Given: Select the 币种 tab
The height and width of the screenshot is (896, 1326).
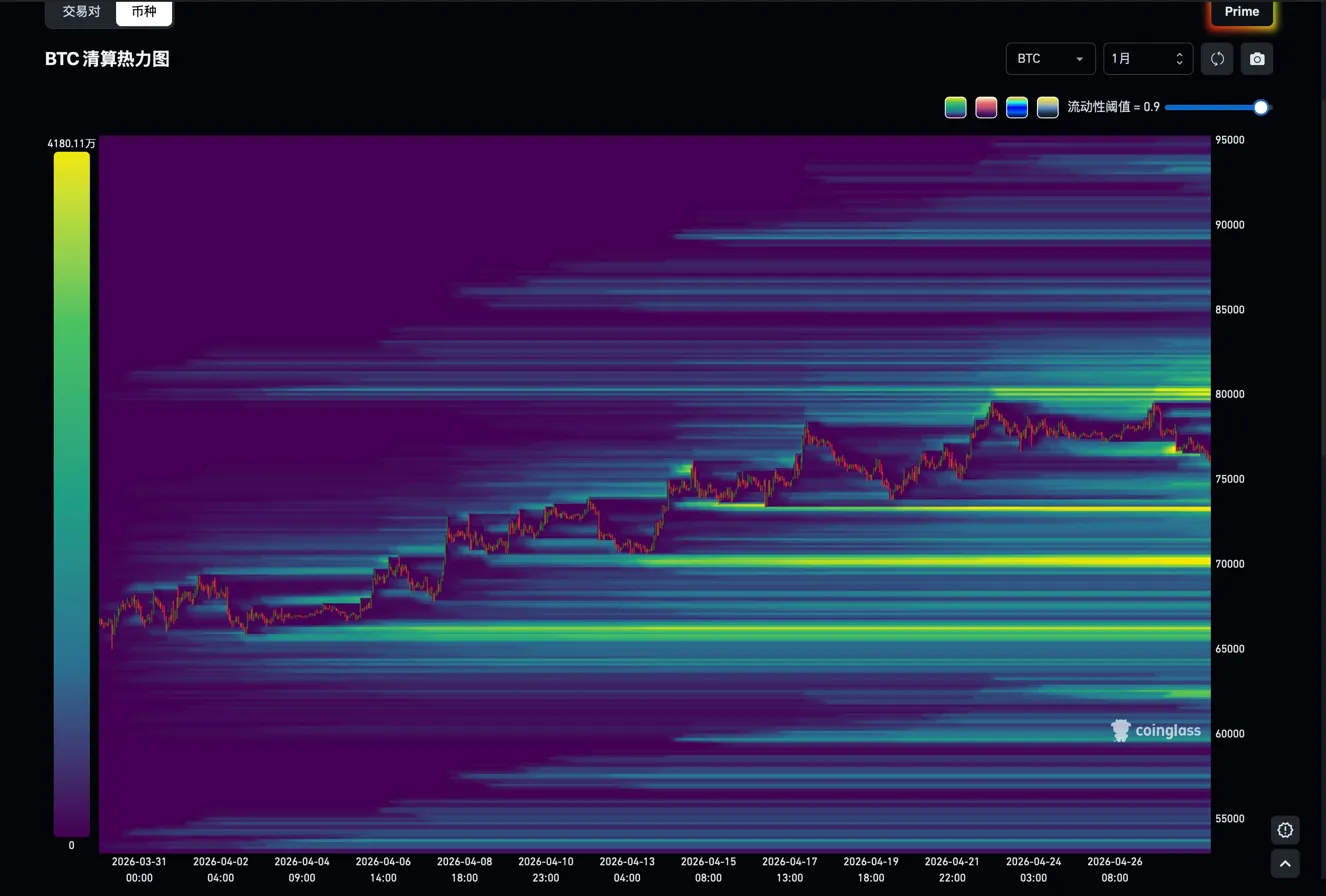Looking at the screenshot, I should coord(144,12).
